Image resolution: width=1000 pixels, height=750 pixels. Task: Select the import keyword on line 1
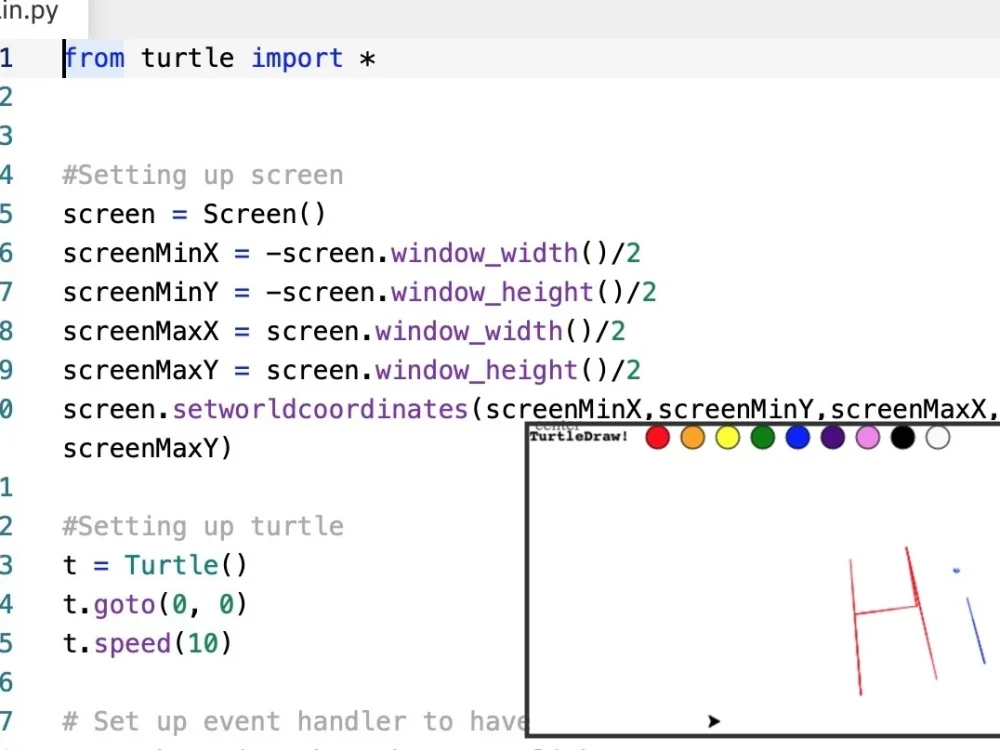296,58
